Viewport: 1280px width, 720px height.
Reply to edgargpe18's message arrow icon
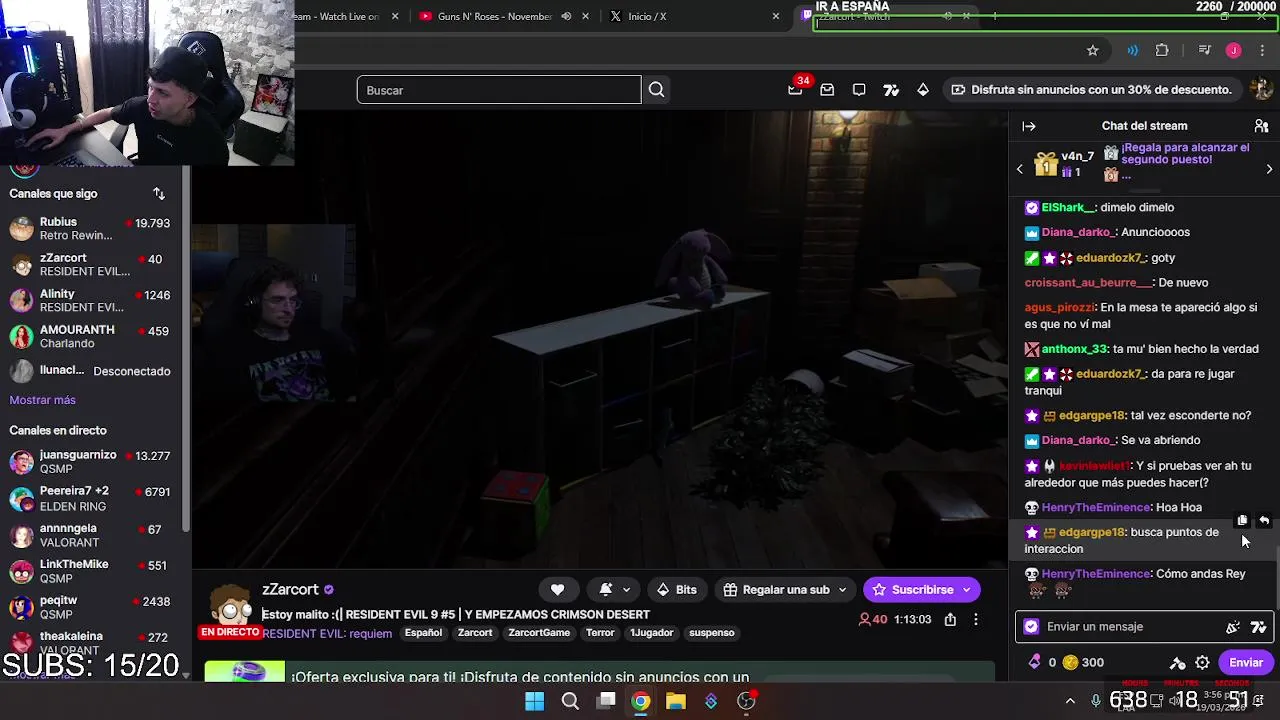[x=1264, y=520]
